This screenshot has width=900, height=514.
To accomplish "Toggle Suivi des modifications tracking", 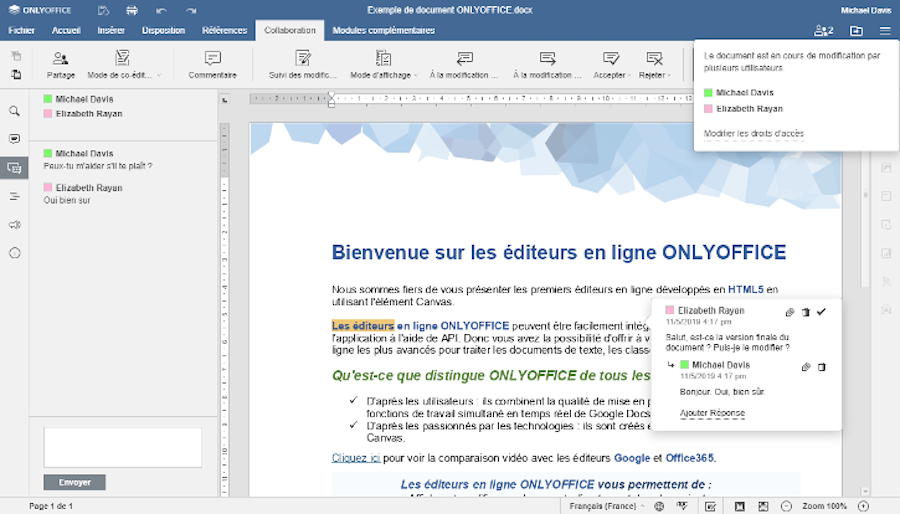I will coord(302,64).
